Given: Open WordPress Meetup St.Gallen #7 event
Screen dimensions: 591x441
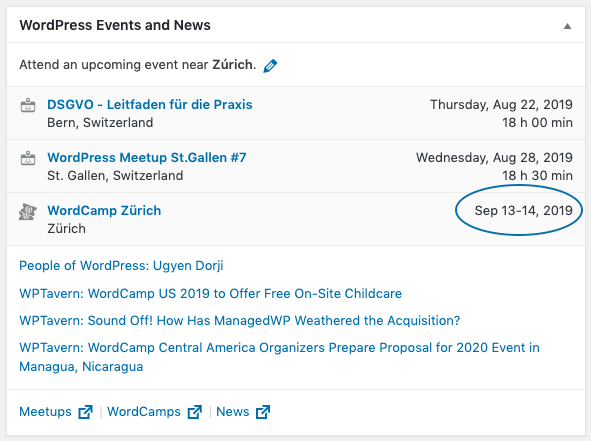Looking at the screenshot, I should click(147, 157).
